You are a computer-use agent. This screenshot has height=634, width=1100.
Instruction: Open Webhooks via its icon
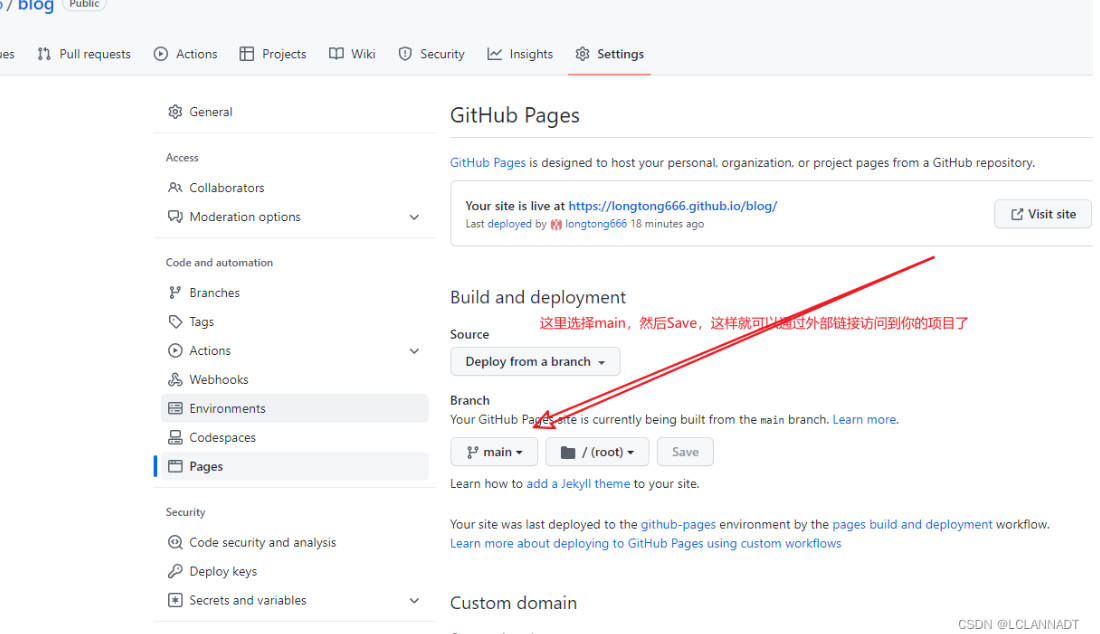[x=175, y=380]
